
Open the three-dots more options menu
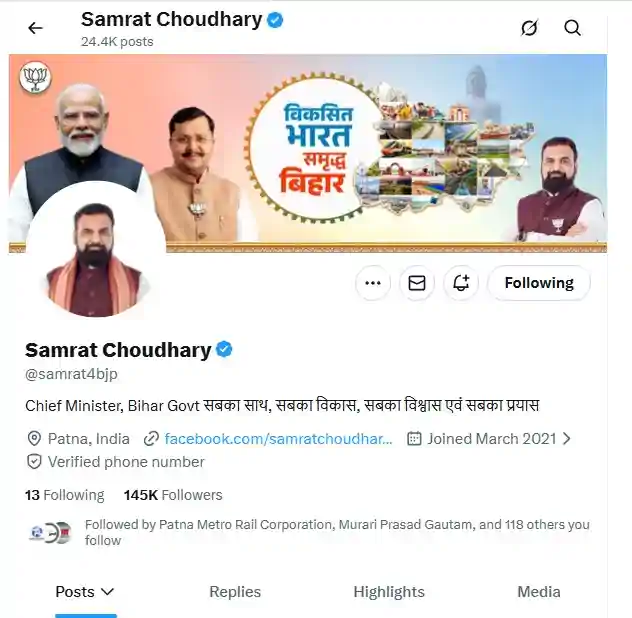coord(373,283)
